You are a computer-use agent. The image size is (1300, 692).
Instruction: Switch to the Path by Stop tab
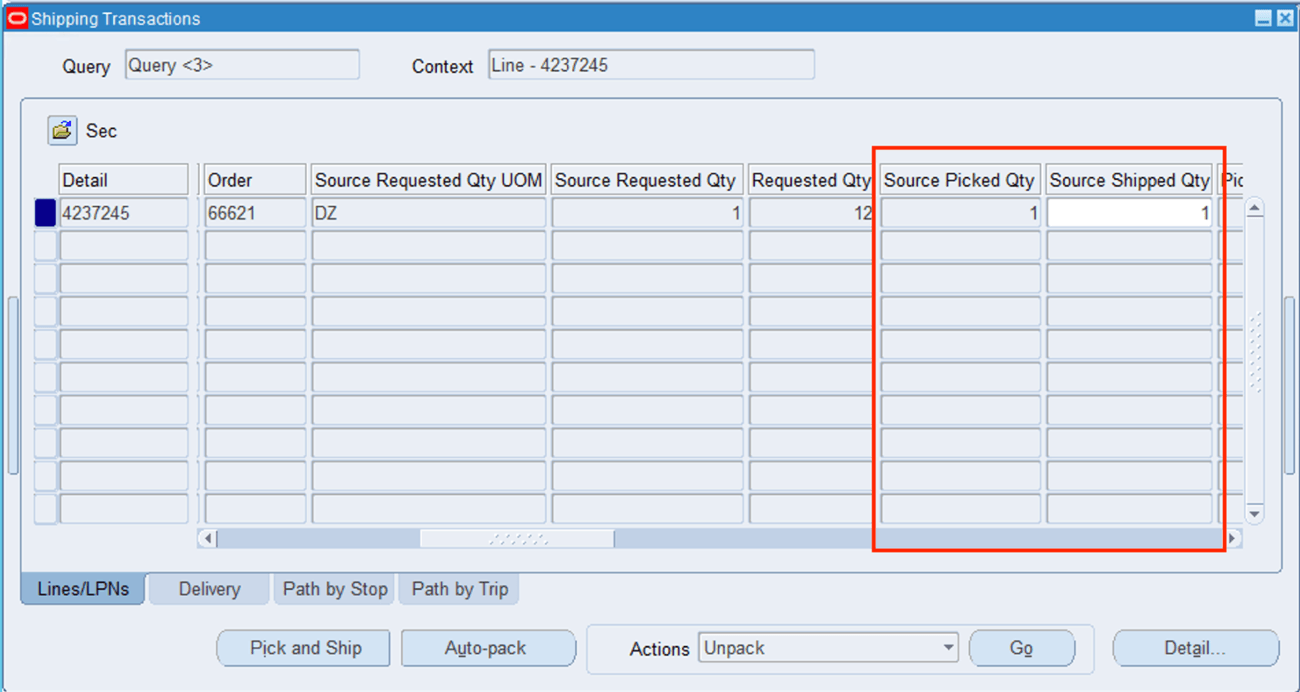point(335,589)
